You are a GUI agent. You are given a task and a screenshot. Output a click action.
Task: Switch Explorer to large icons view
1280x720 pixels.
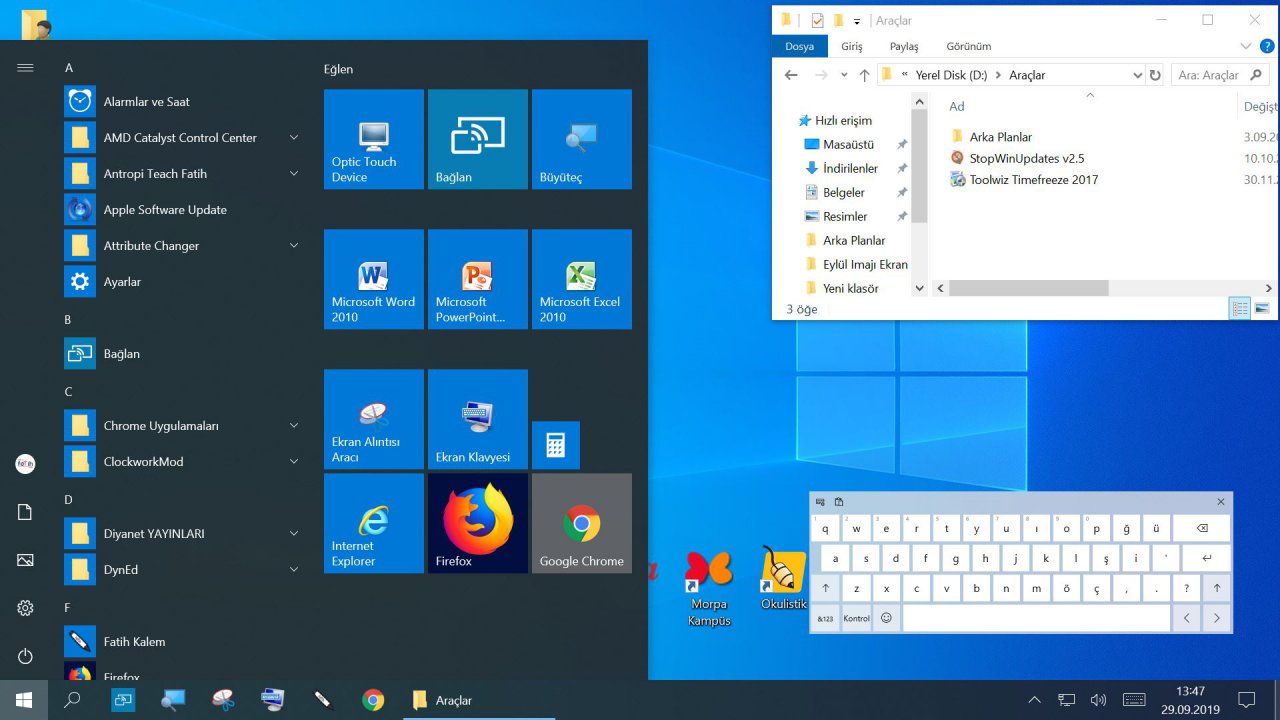(1262, 309)
